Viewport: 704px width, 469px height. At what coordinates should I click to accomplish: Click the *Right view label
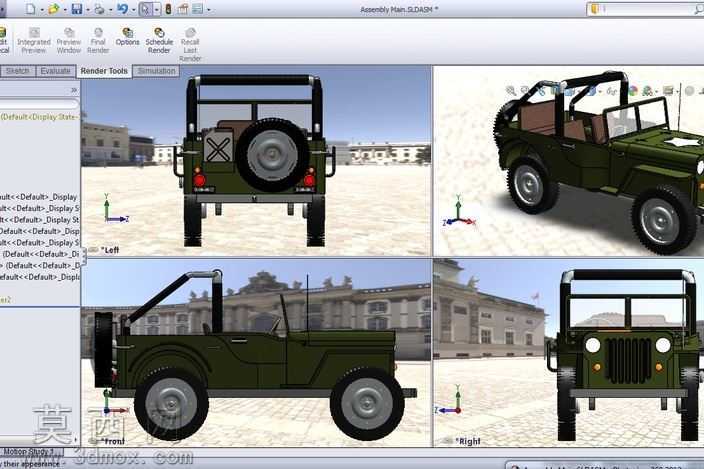(x=467, y=441)
